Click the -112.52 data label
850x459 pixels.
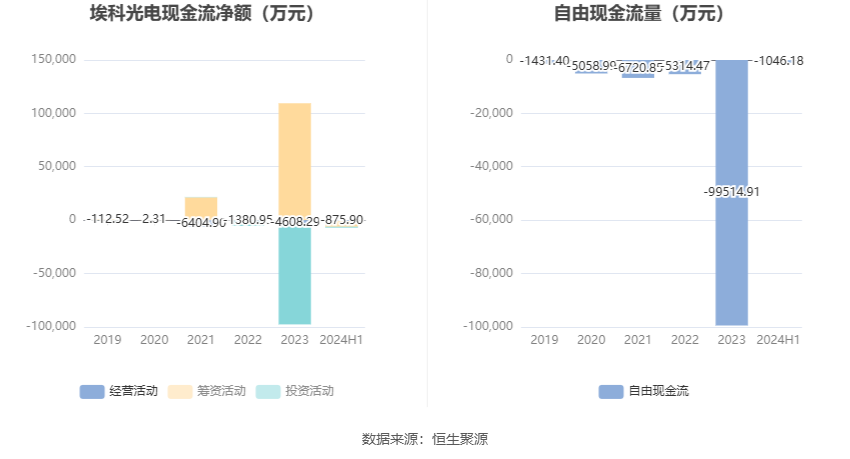point(107,219)
